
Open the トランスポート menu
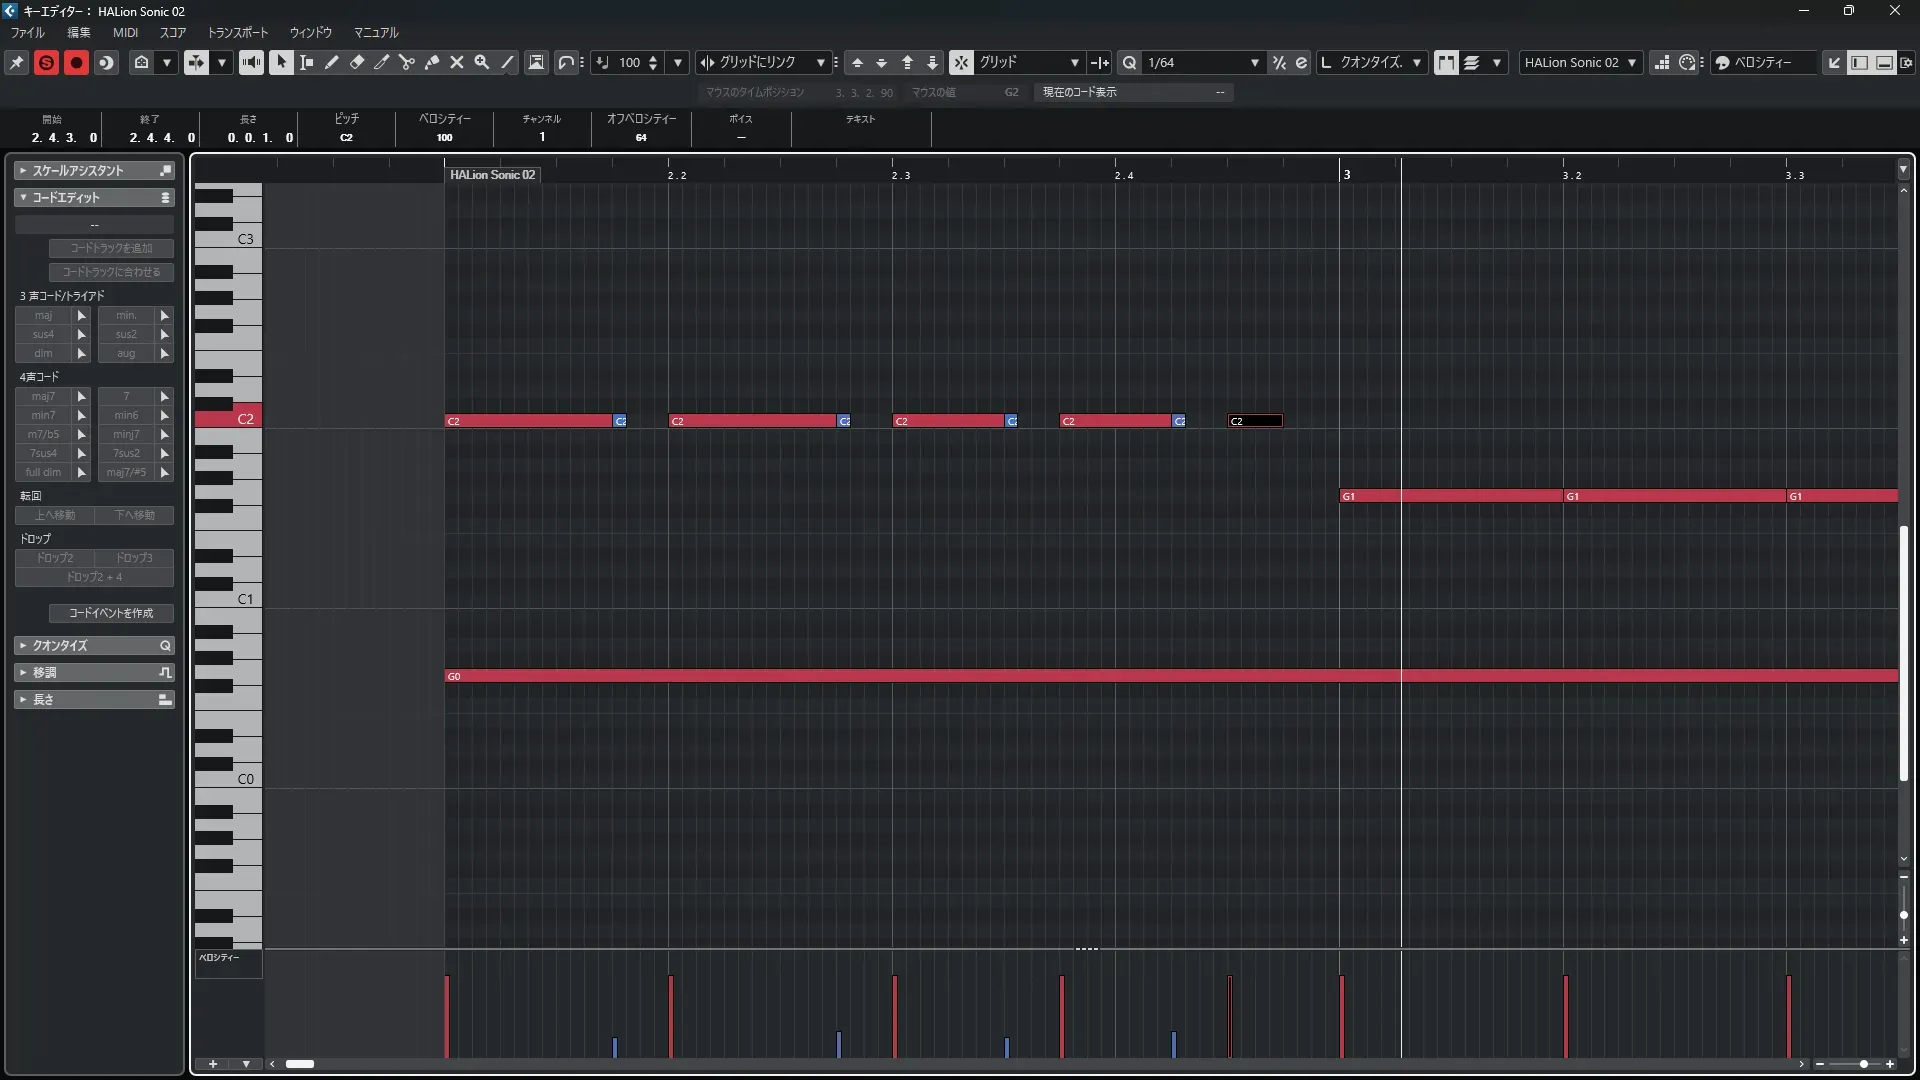click(238, 32)
